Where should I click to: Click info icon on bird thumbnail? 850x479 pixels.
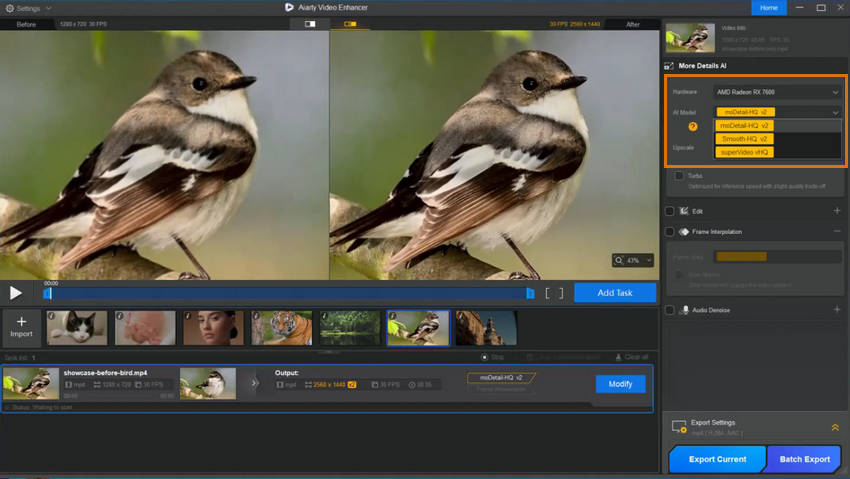coord(393,315)
